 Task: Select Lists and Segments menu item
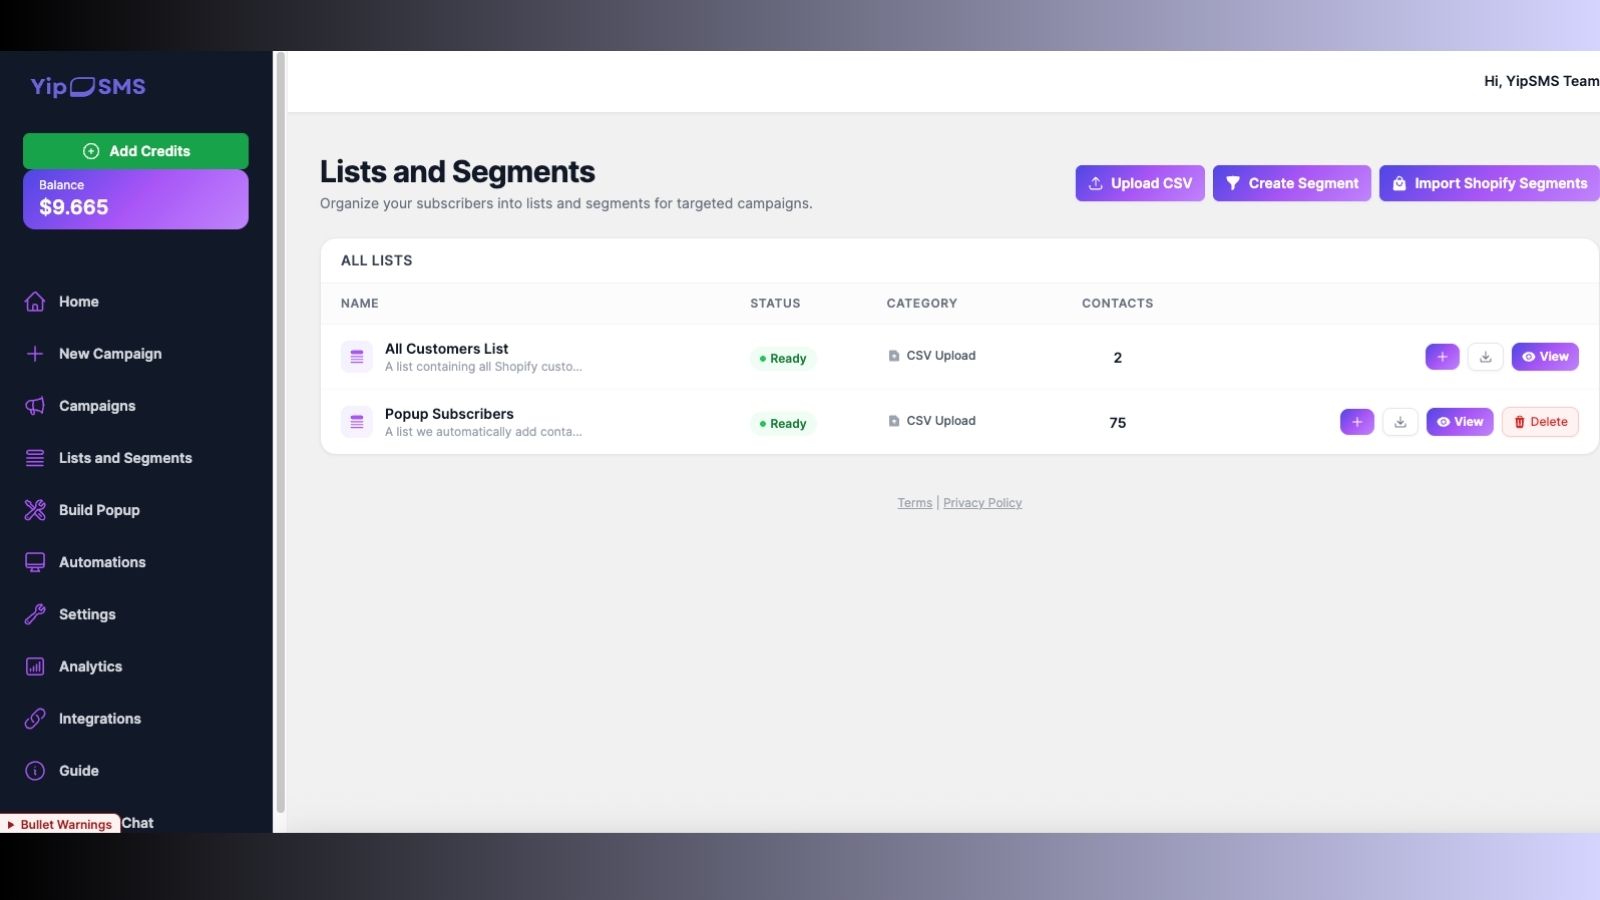125,458
